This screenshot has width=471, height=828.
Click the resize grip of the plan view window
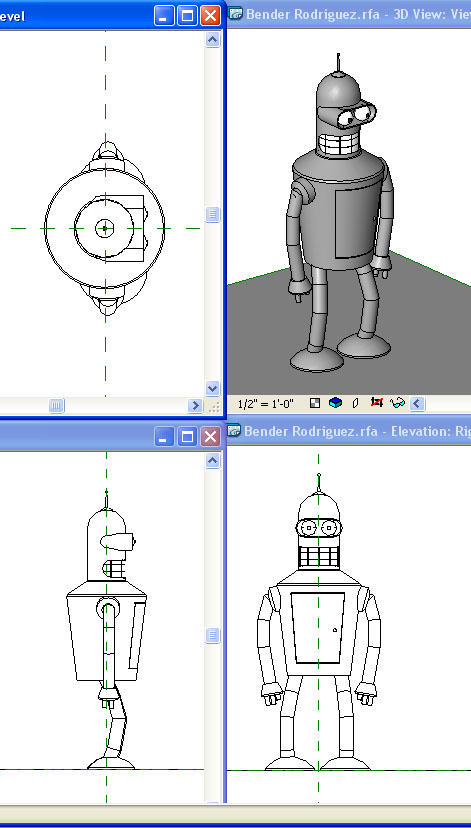click(x=214, y=406)
